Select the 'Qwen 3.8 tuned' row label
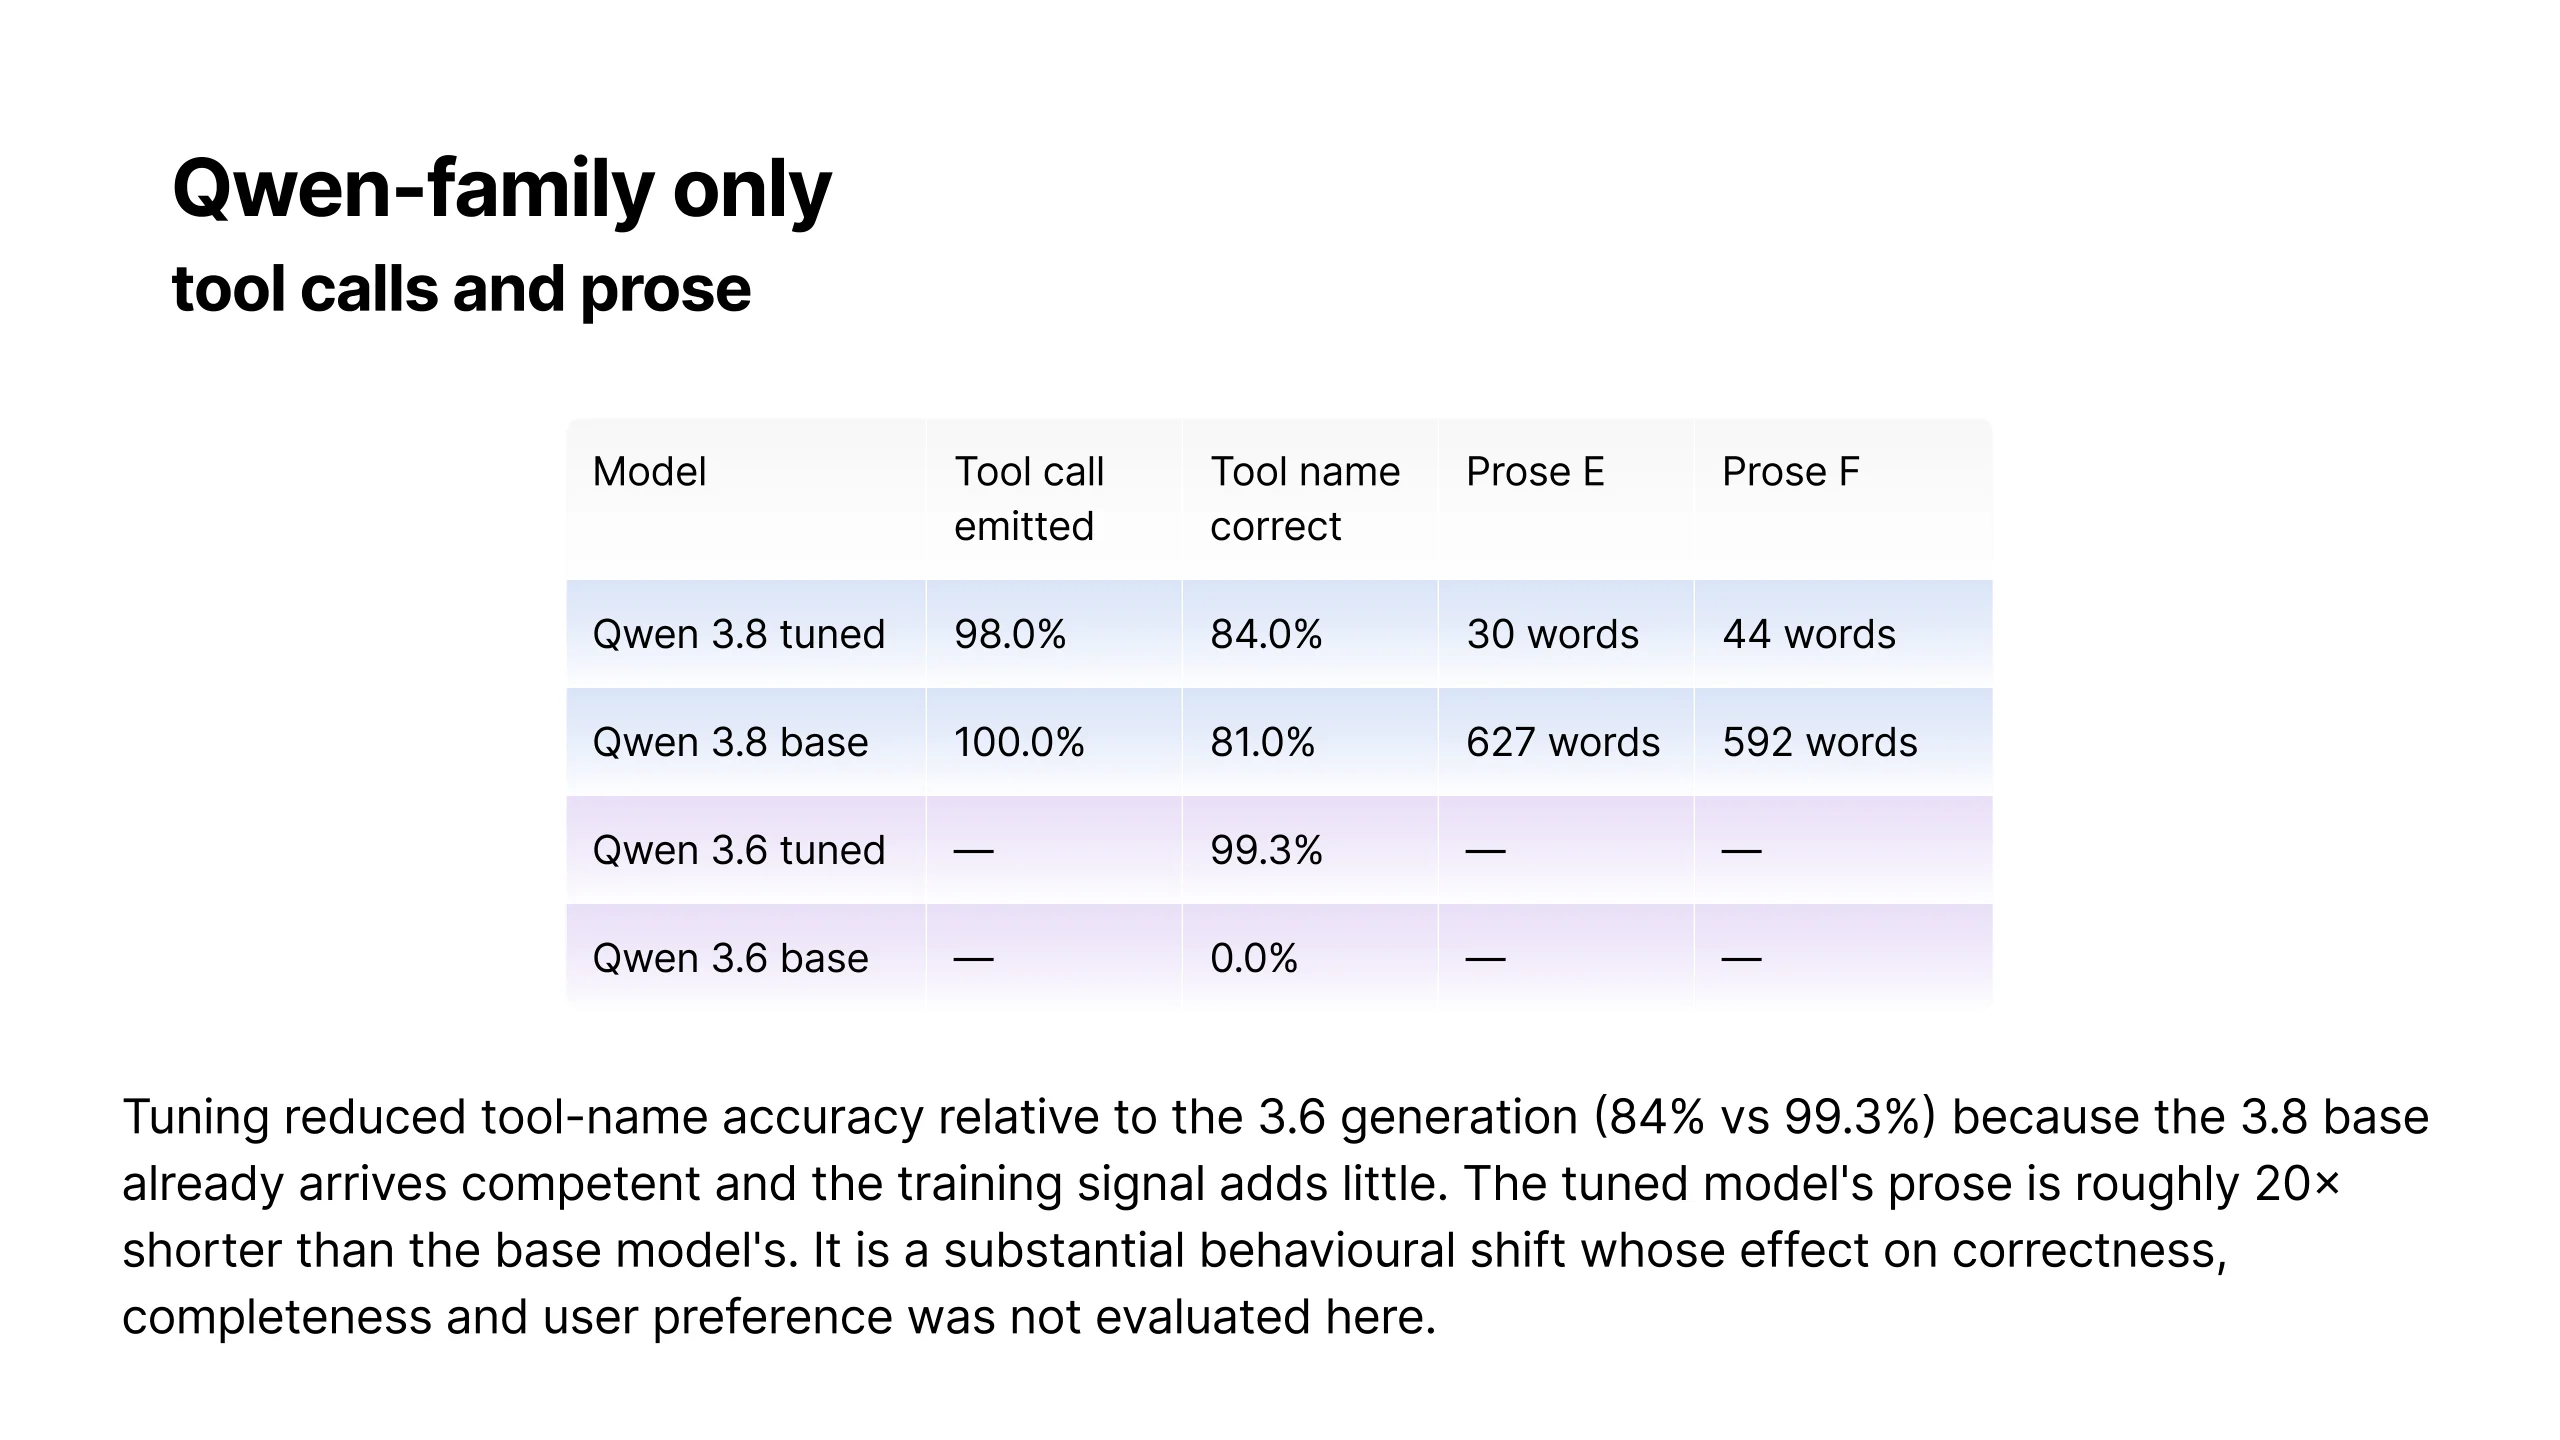This screenshot has height=1440, width=2560. (x=739, y=634)
